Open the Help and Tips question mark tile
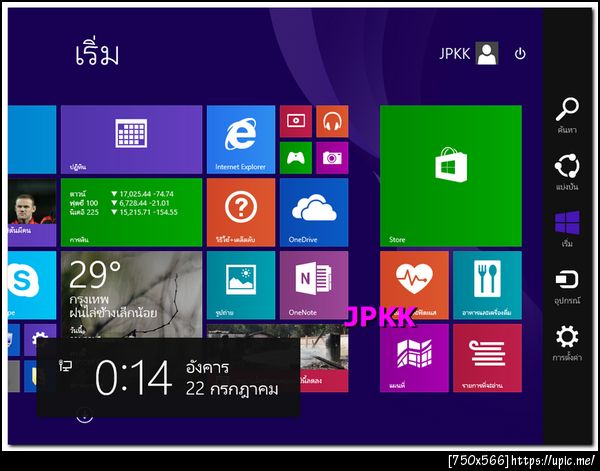The height and width of the screenshot is (471, 600). pyautogui.click(x=241, y=212)
